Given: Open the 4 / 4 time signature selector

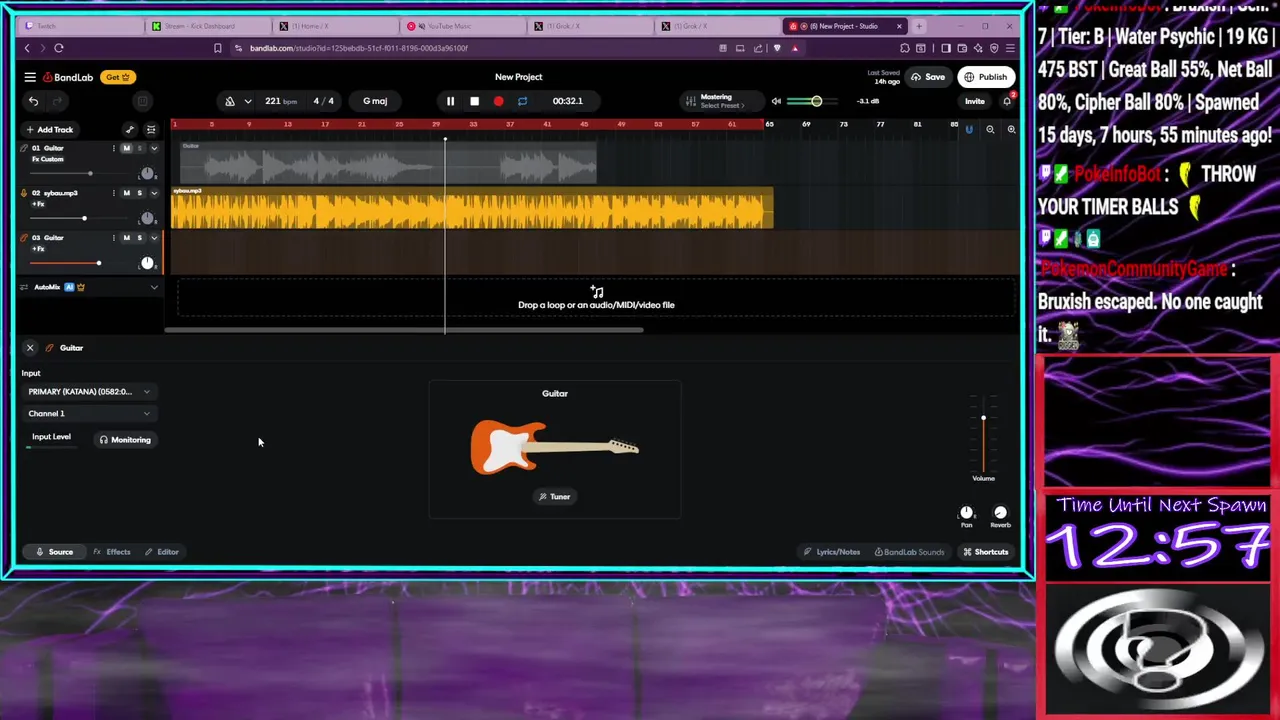Looking at the screenshot, I should click(x=323, y=101).
